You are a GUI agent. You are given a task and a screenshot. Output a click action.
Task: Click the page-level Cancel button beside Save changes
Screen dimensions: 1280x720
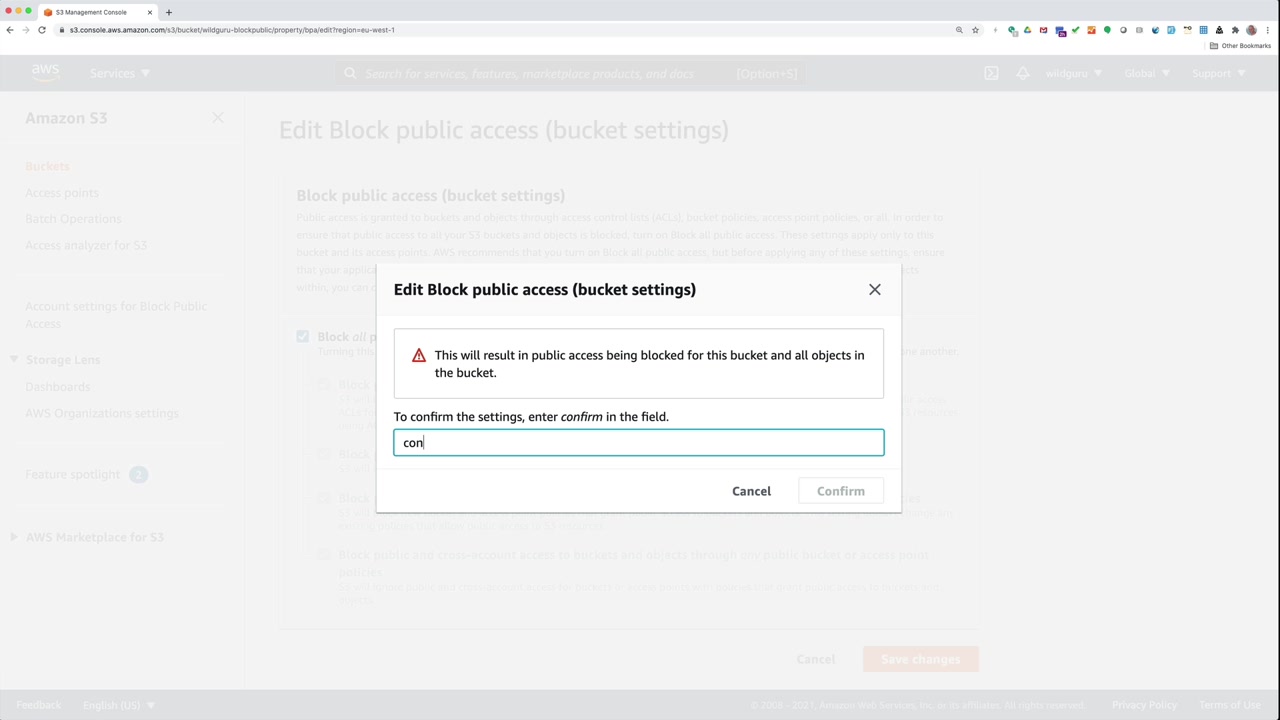point(816,659)
